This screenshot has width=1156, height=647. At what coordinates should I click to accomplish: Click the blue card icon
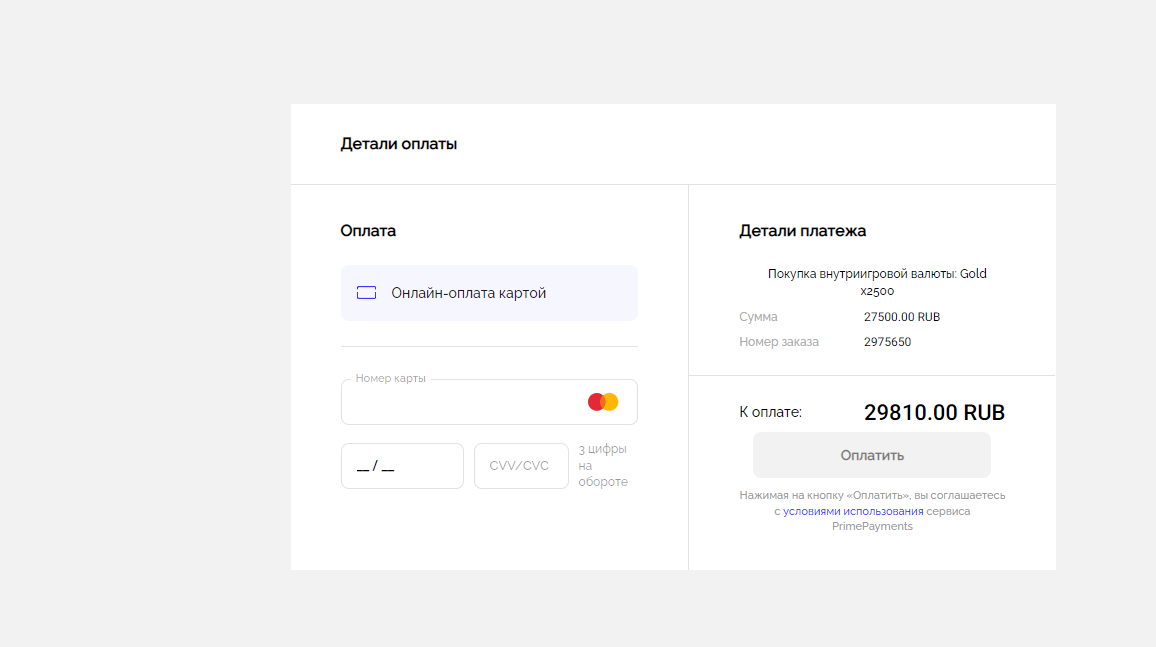(366, 293)
